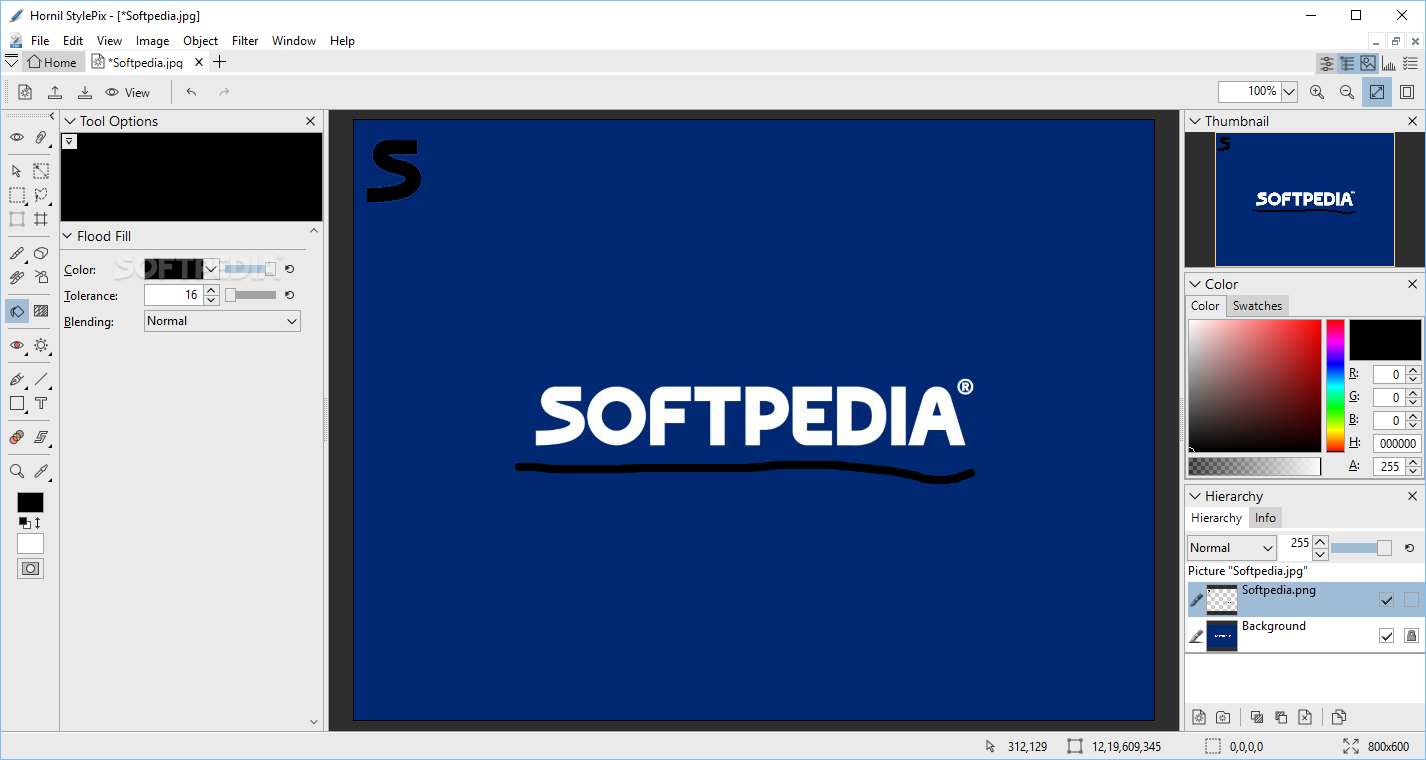Screen dimensions: 1426x760
Task: Reset the Tolerance value
Action: [x=289, y=295]
